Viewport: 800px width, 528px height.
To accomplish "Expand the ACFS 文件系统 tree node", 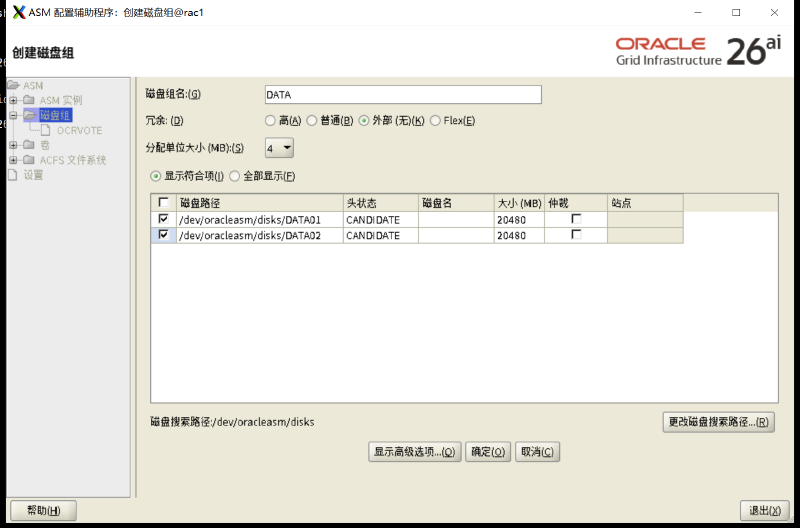I will click(14, 160).
